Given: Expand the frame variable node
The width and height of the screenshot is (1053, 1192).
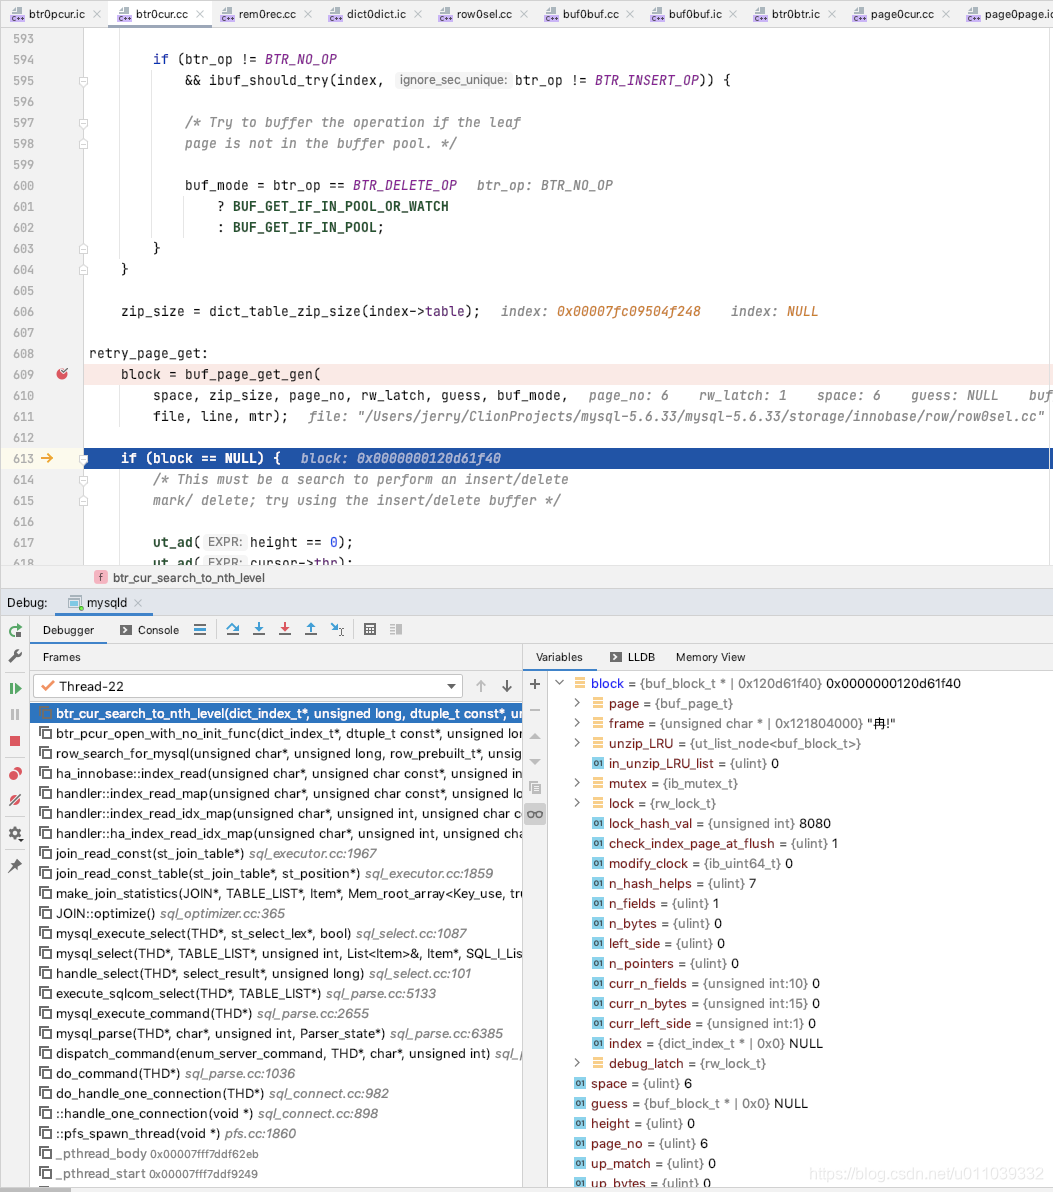Looking at the screenshot, I should pos(578,723).
